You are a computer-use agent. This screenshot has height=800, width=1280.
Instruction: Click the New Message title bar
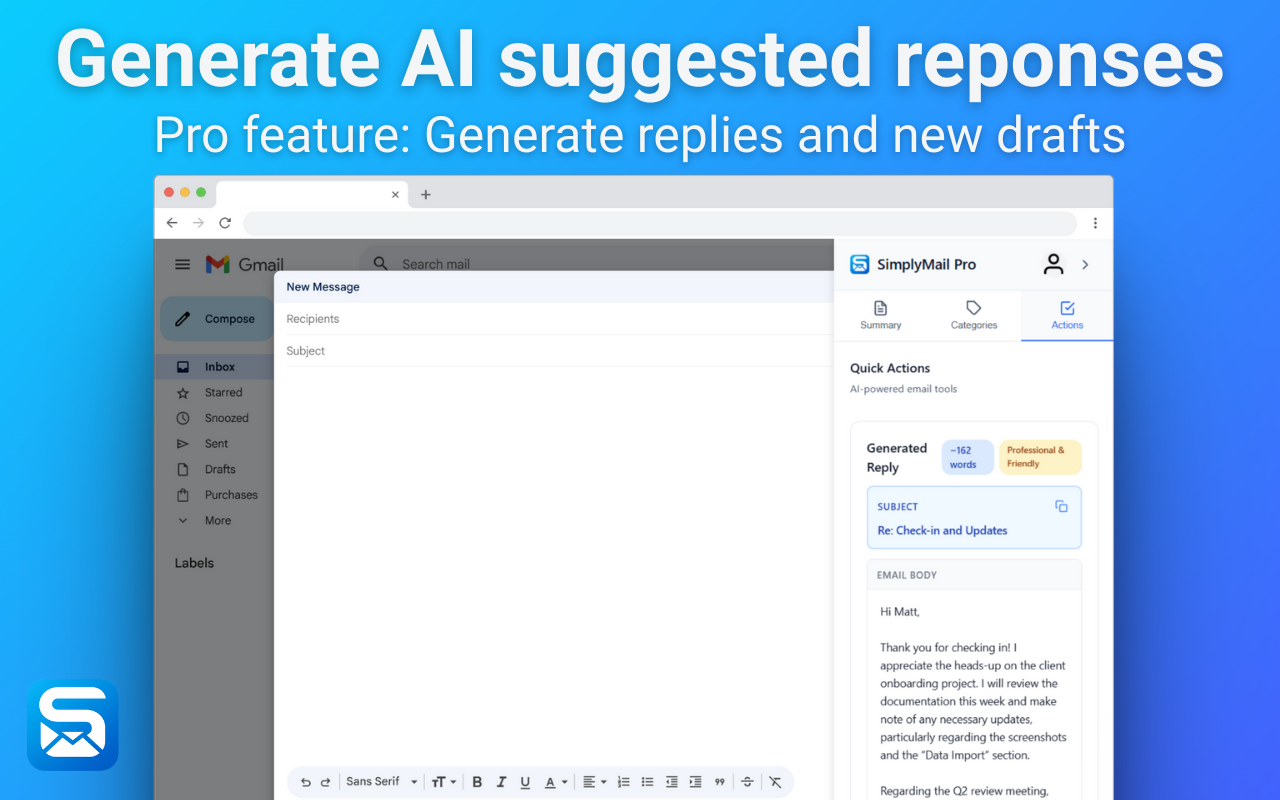tap(554, 287)
